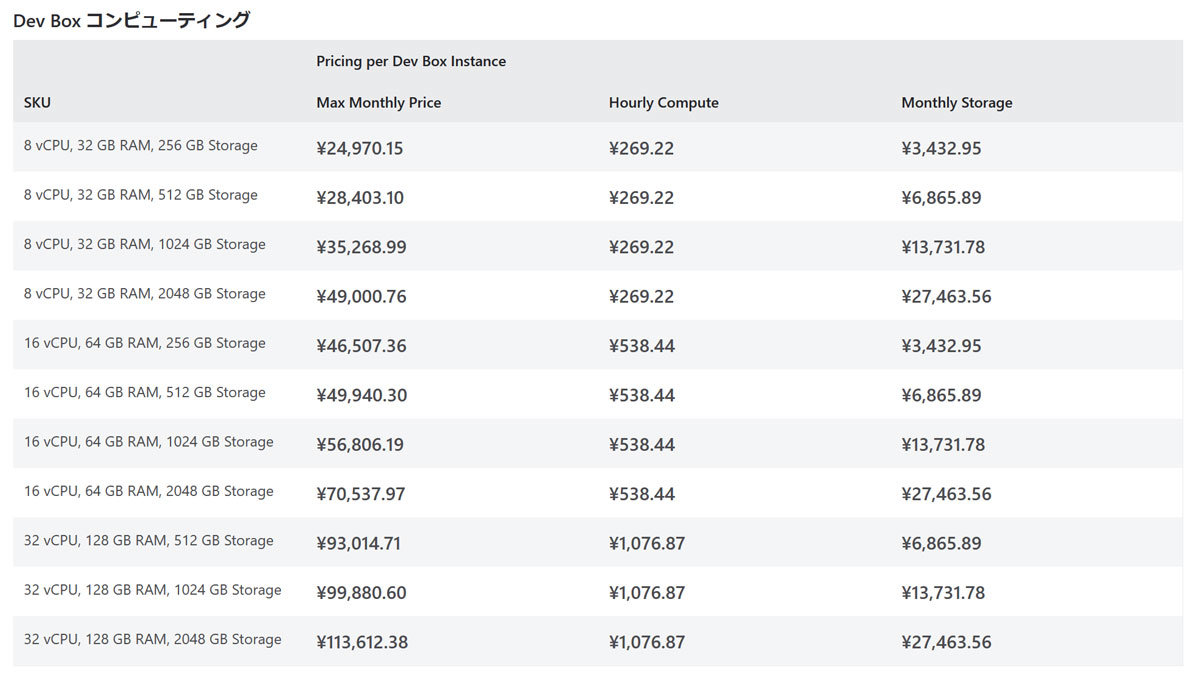Click the Dev Box コンピューティング heading
Screen dimensions: 1200x681
131,20
